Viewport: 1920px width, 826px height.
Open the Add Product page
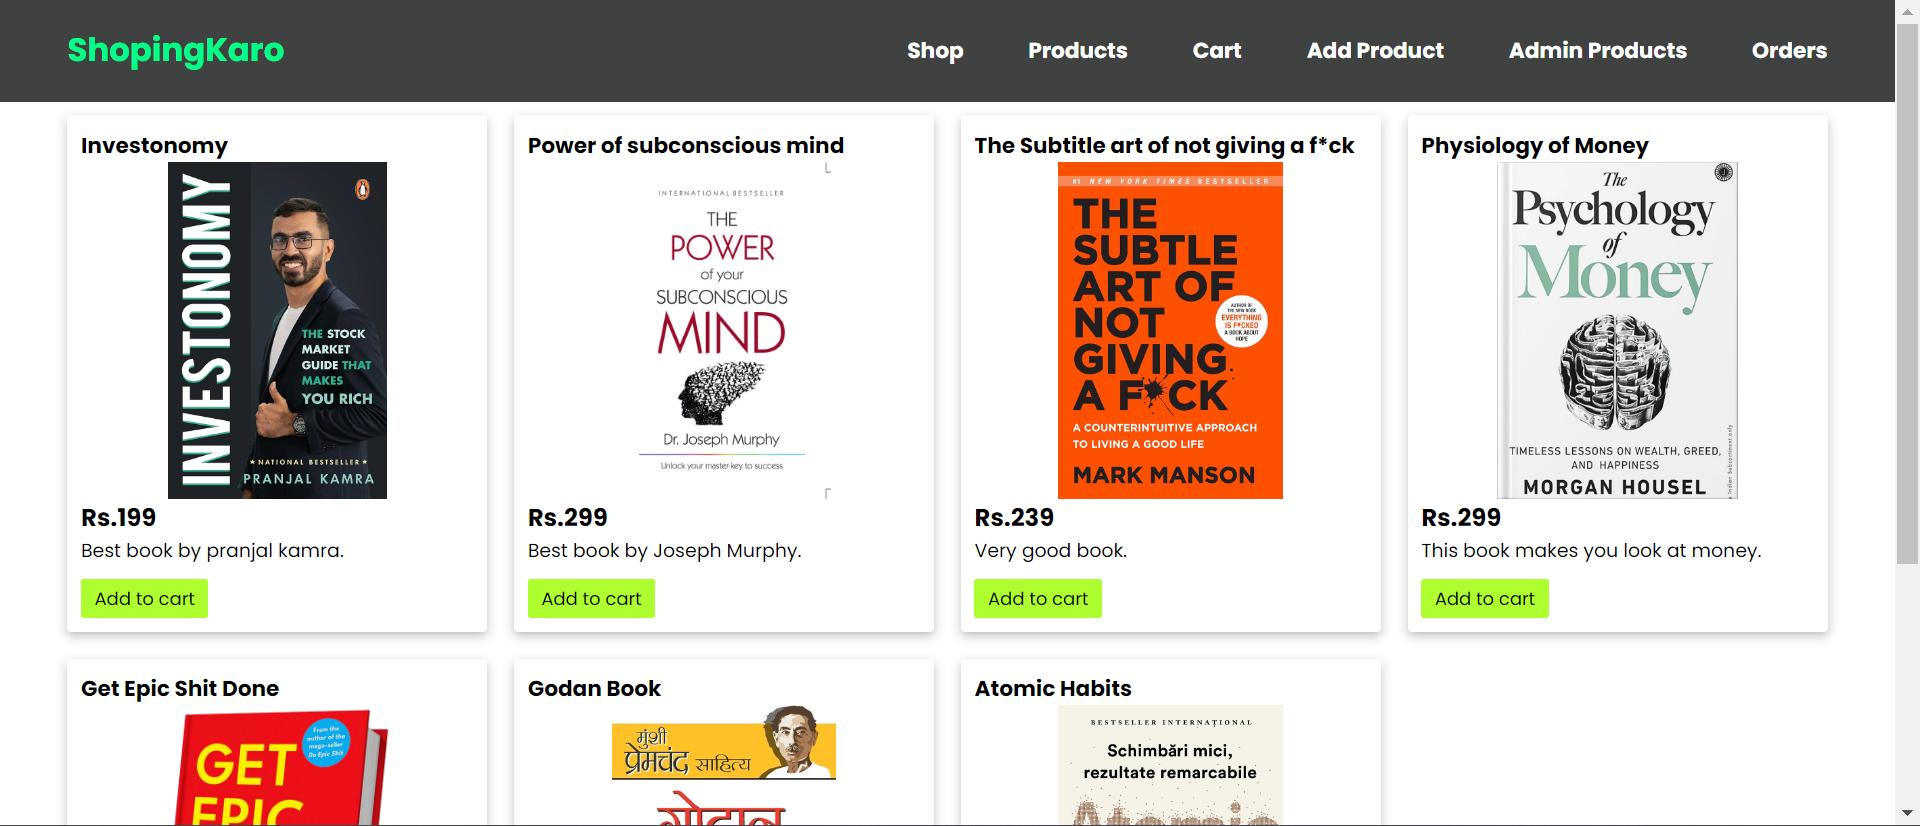tap(1375, 50)
